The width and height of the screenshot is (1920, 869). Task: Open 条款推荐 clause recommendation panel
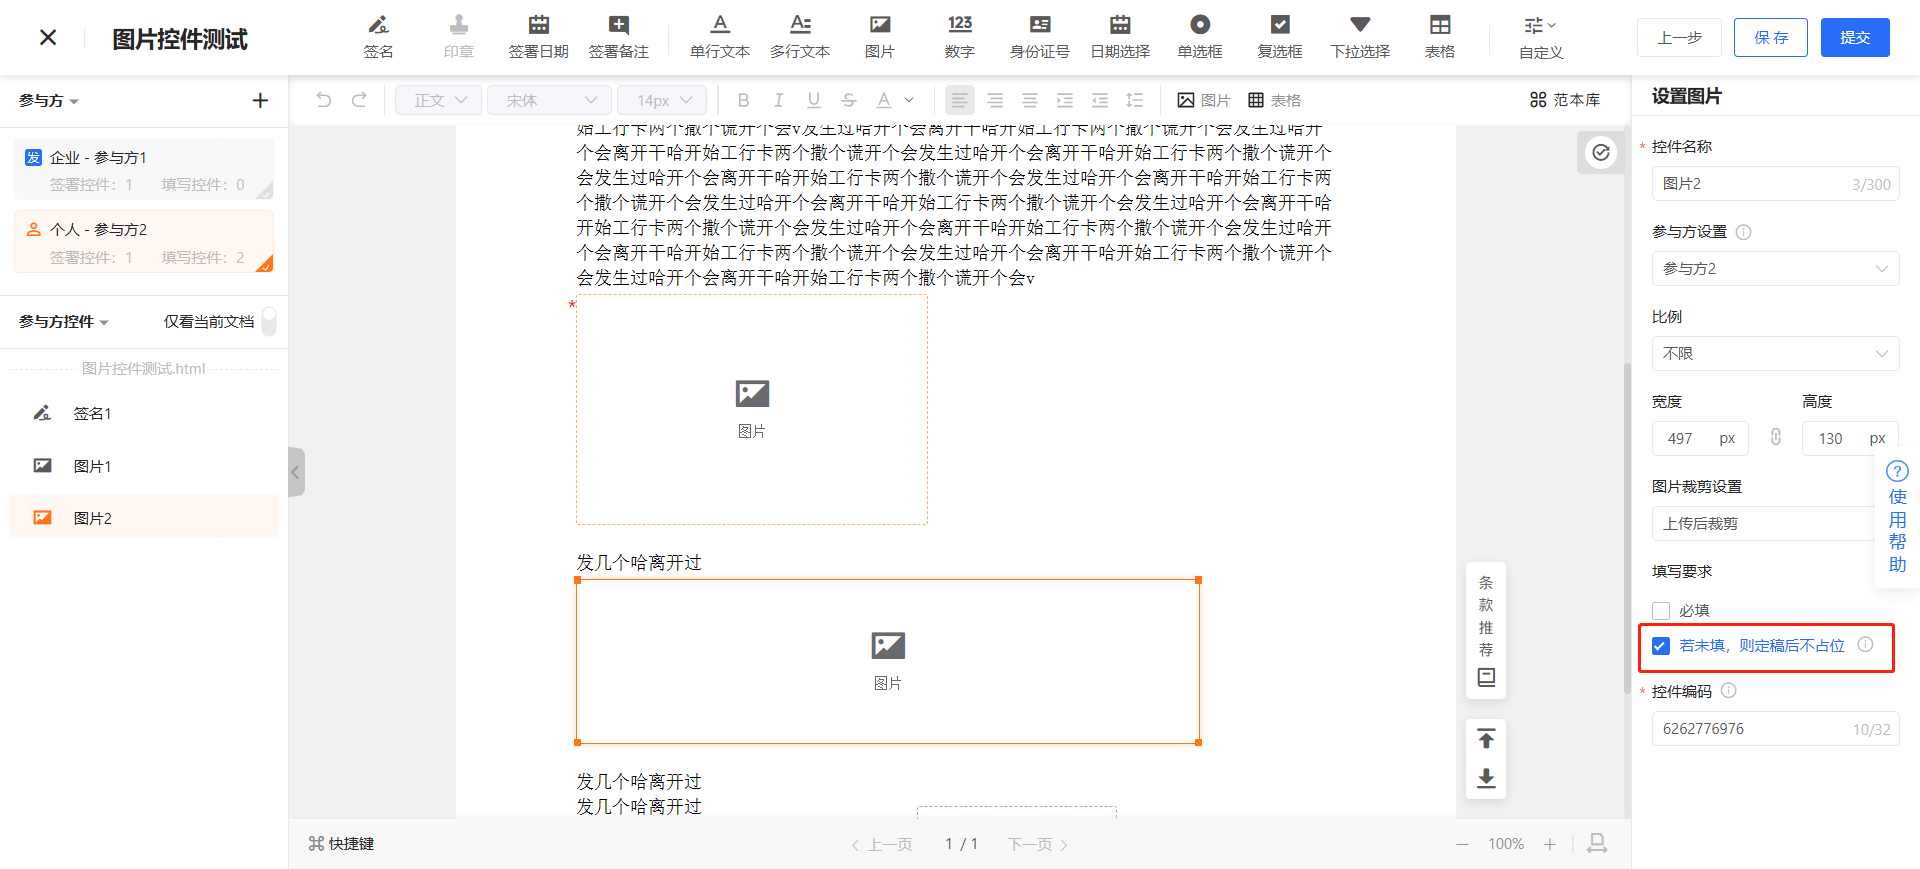point(1486,631)
